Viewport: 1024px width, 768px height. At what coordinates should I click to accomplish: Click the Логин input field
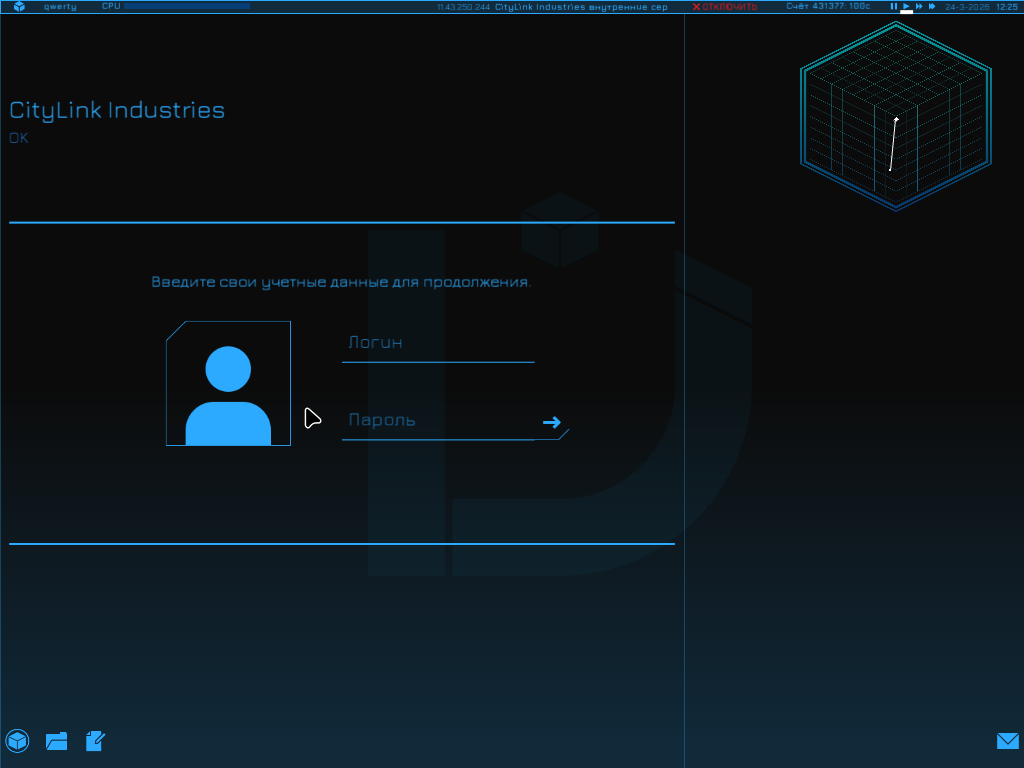pyautogui.click(x=438, y=343)
